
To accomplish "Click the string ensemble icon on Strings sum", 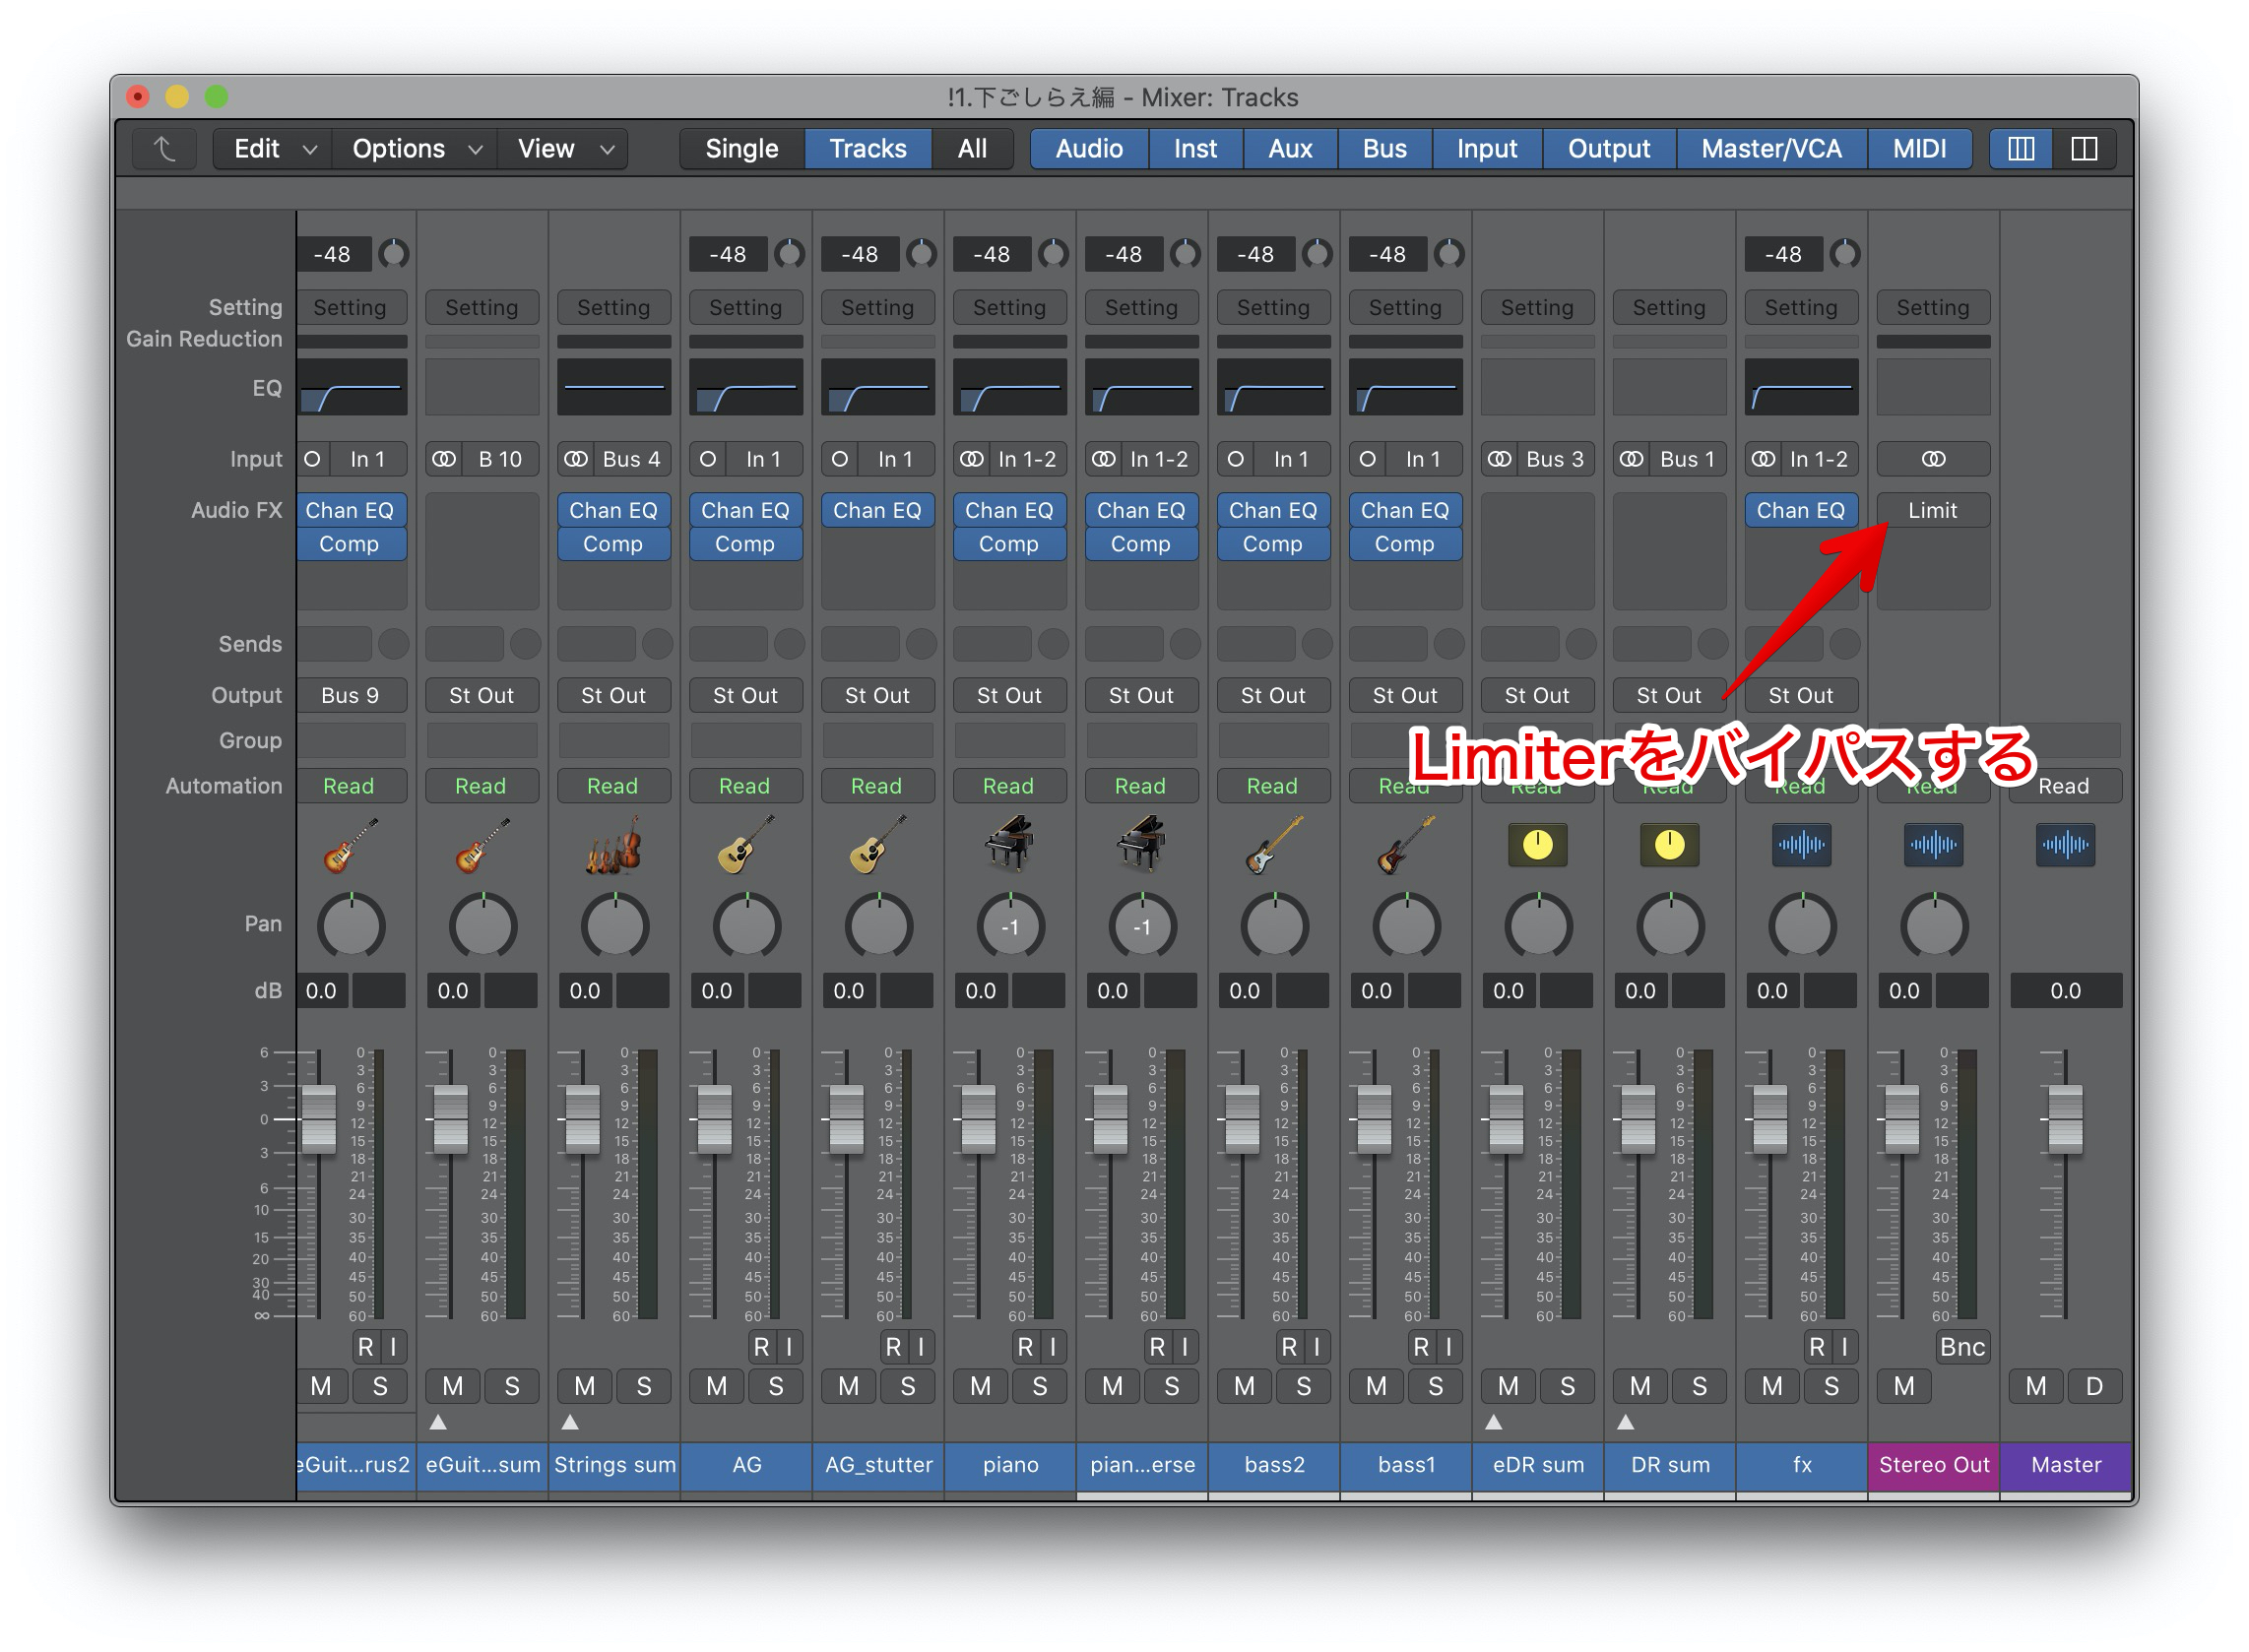I will (613, 845).
